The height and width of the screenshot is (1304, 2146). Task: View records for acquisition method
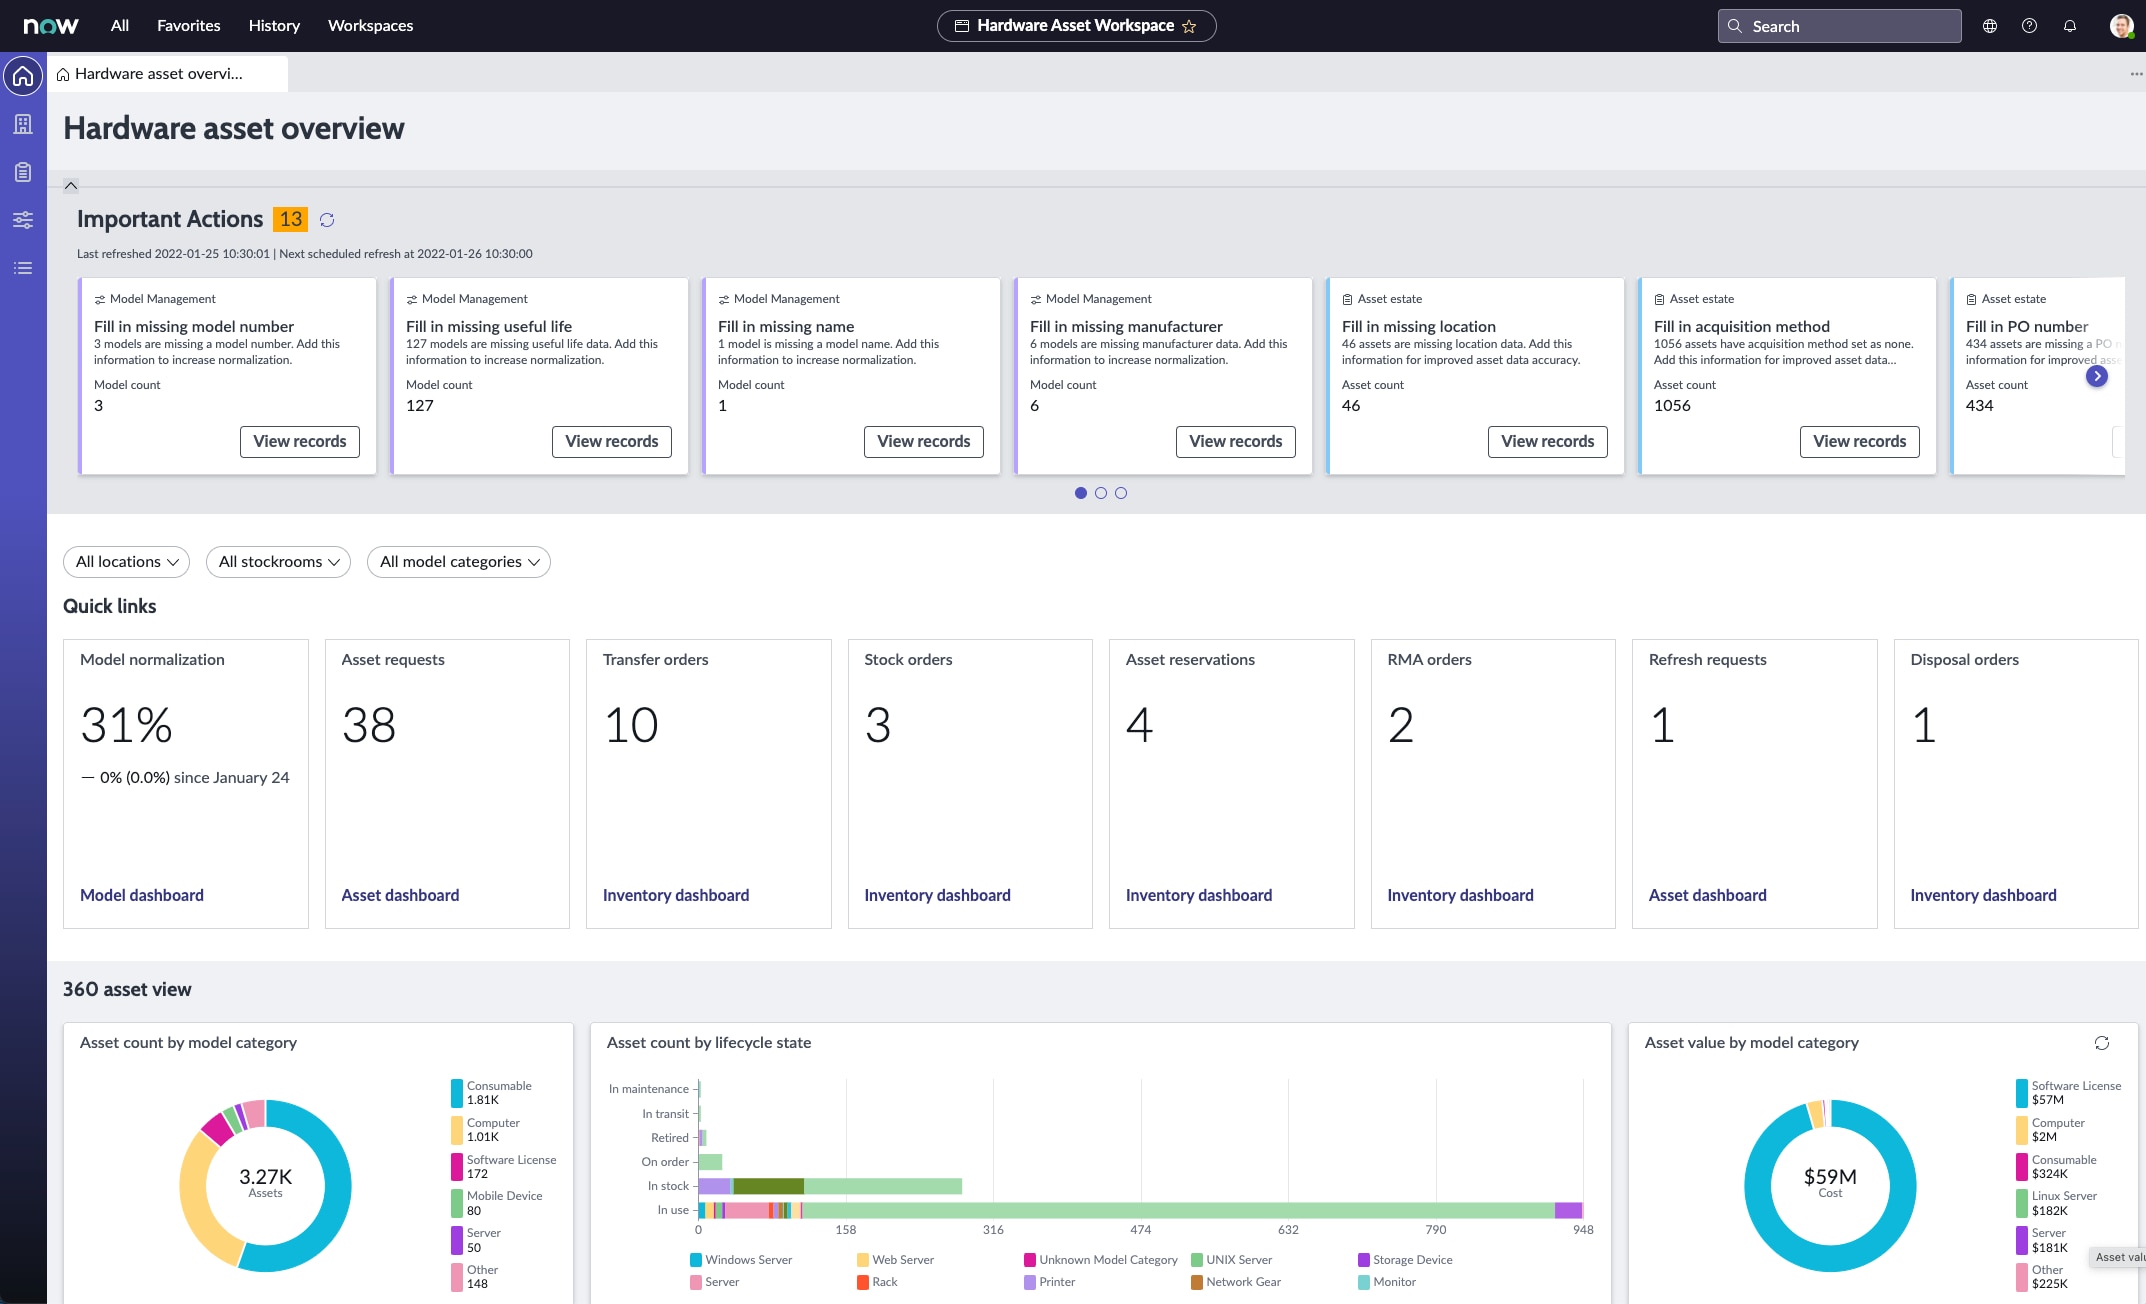click(1860, 442)
